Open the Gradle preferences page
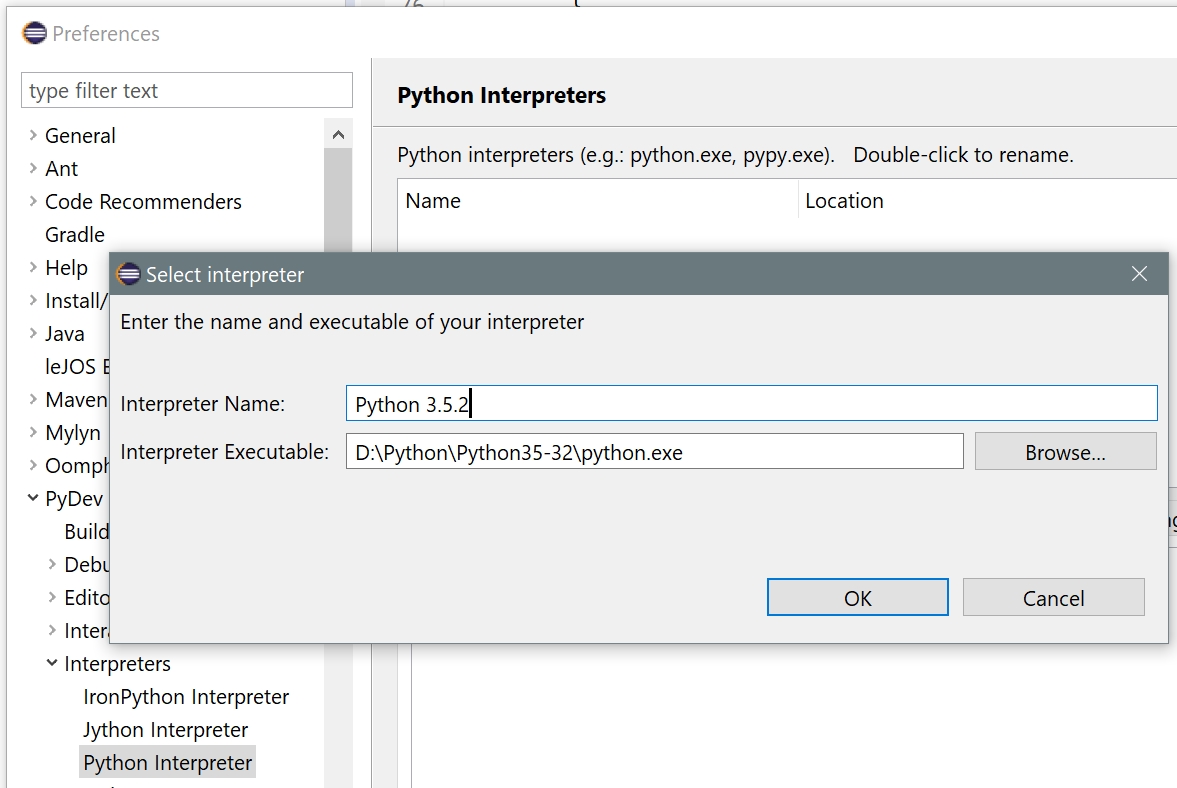 (74, 234)
